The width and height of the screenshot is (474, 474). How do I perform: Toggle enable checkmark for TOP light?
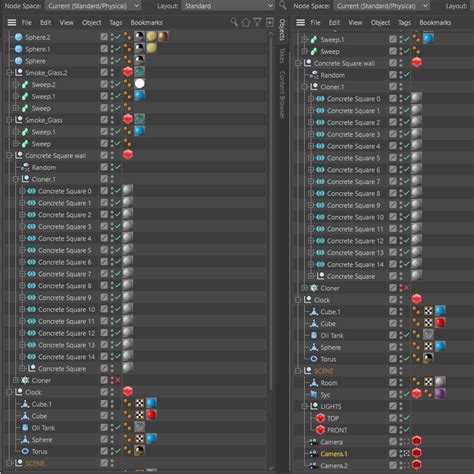pyautogui.click(x=406, y=418)
